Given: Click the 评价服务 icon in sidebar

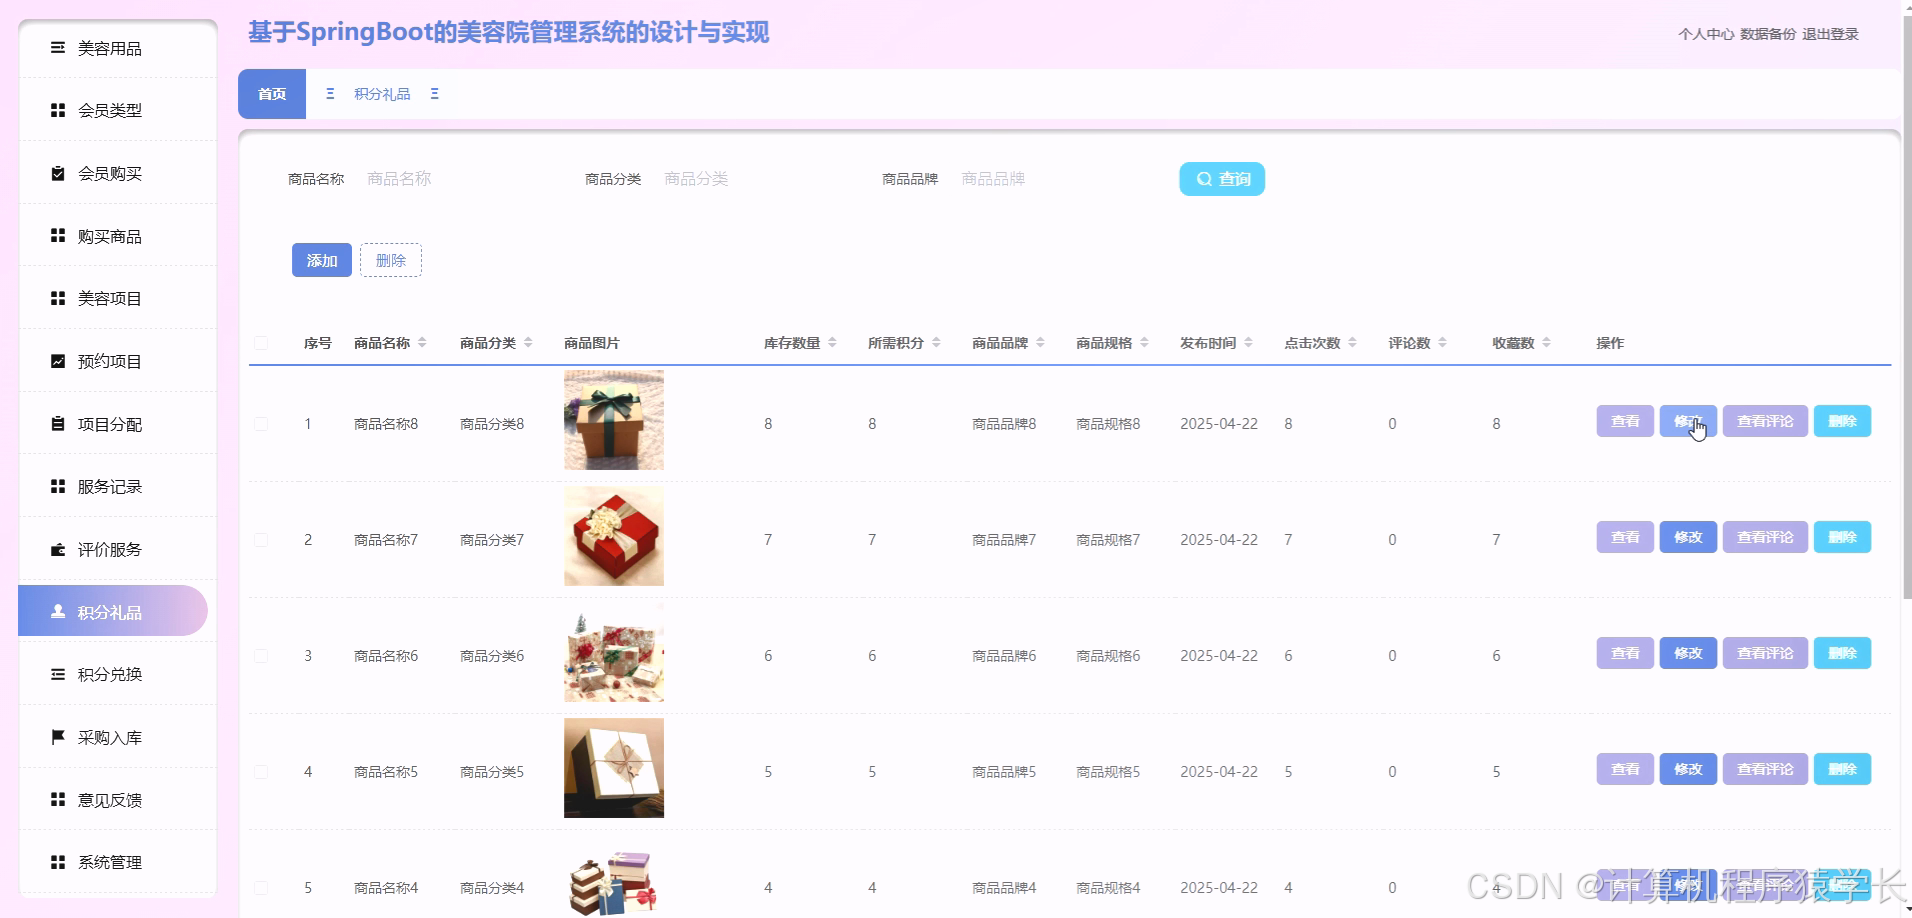Looking at the screenshot, I should point(58,549).
